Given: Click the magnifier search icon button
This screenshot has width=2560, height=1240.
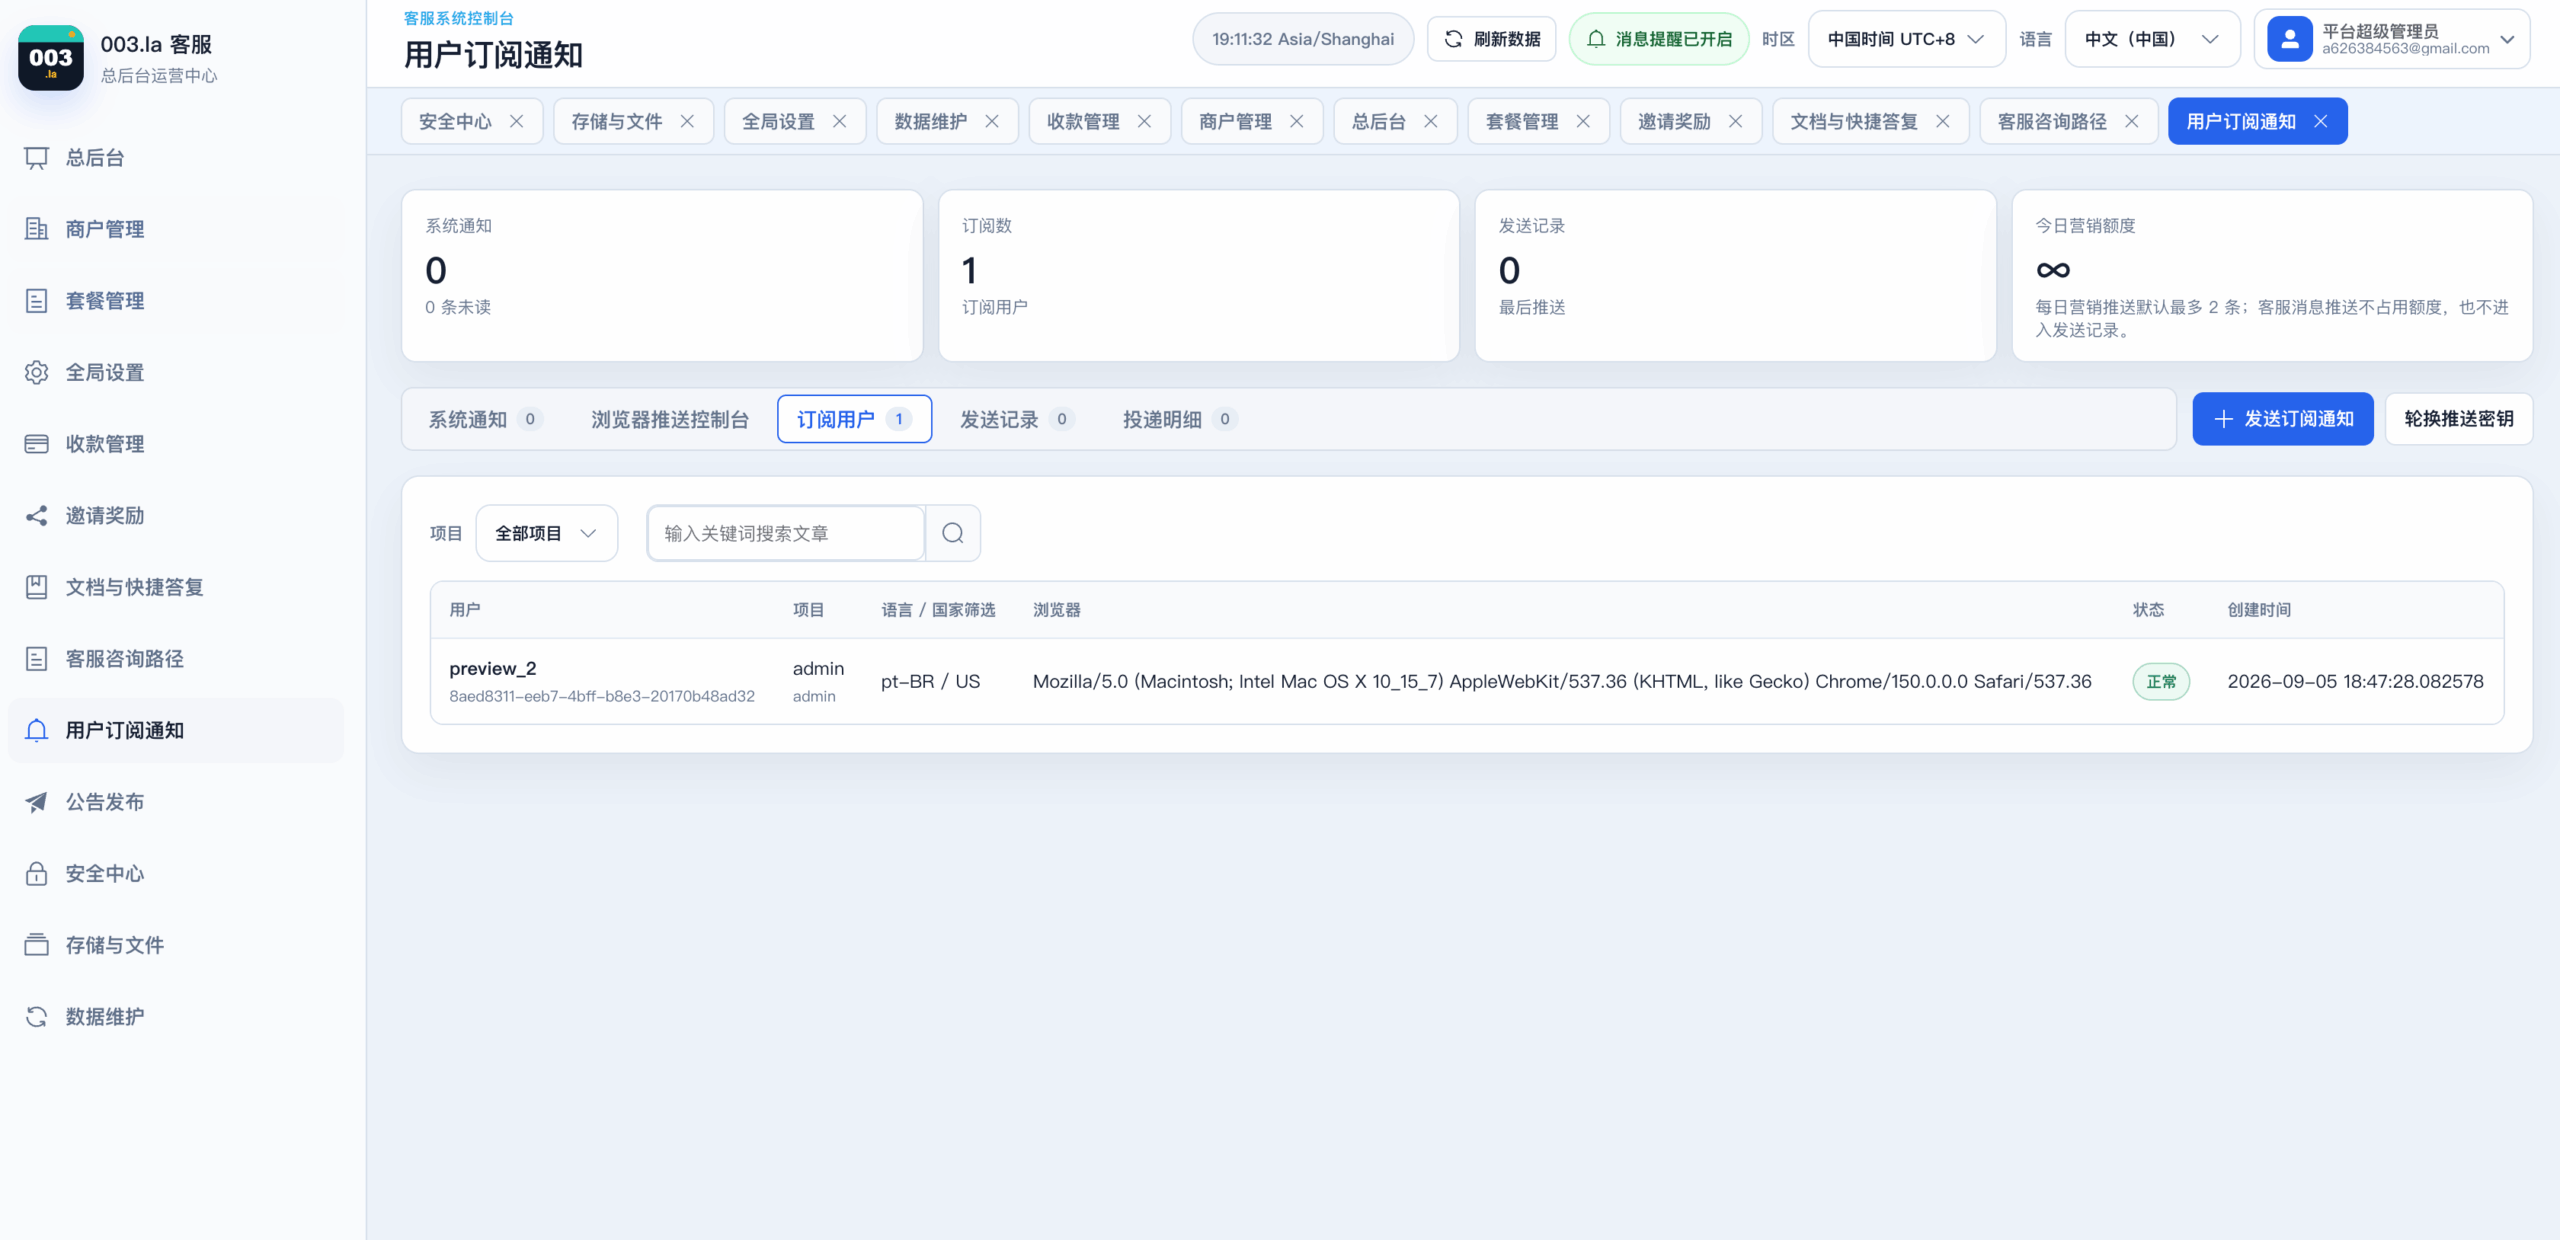Looking at the screenshot, I should coord(953,533).
